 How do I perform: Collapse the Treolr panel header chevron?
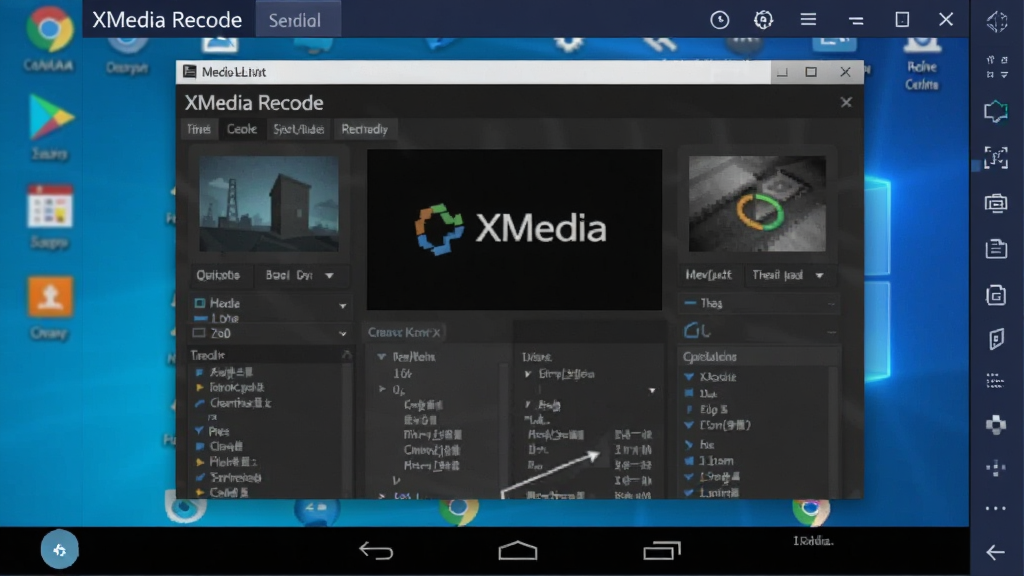click(346, 355)
